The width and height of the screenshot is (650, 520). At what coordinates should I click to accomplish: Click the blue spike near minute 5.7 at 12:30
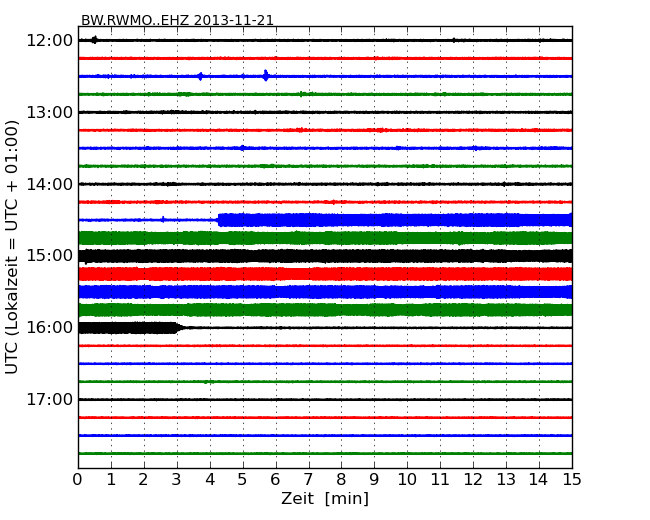(266, 75)
